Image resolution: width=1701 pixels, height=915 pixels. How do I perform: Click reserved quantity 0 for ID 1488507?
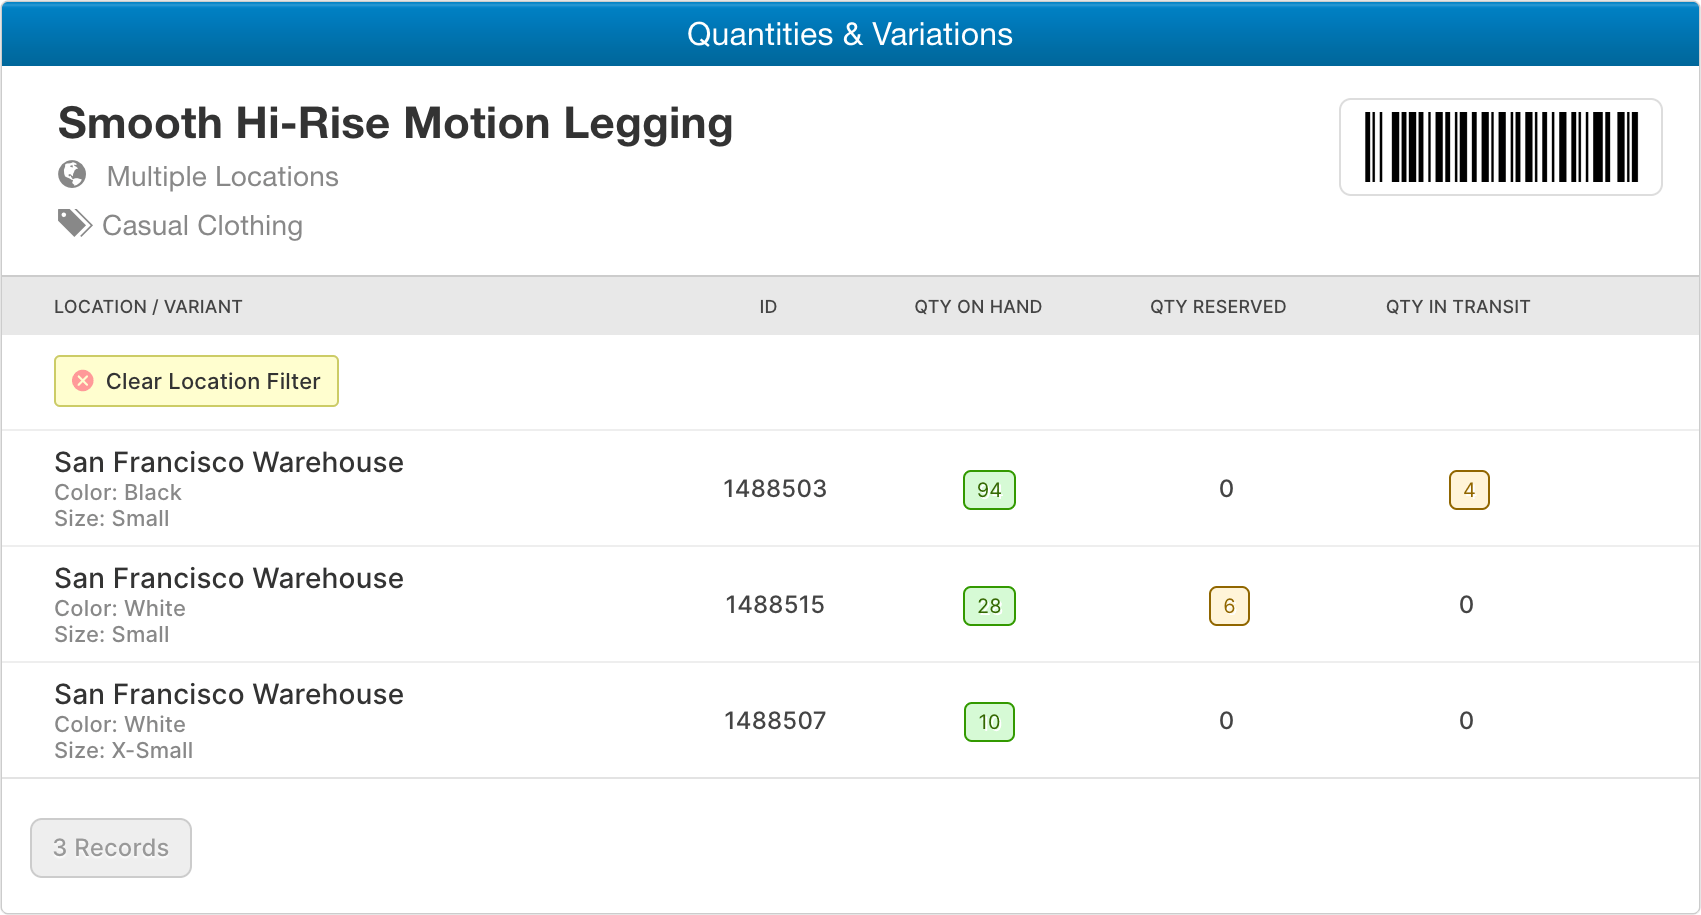tap(1226, 721)
